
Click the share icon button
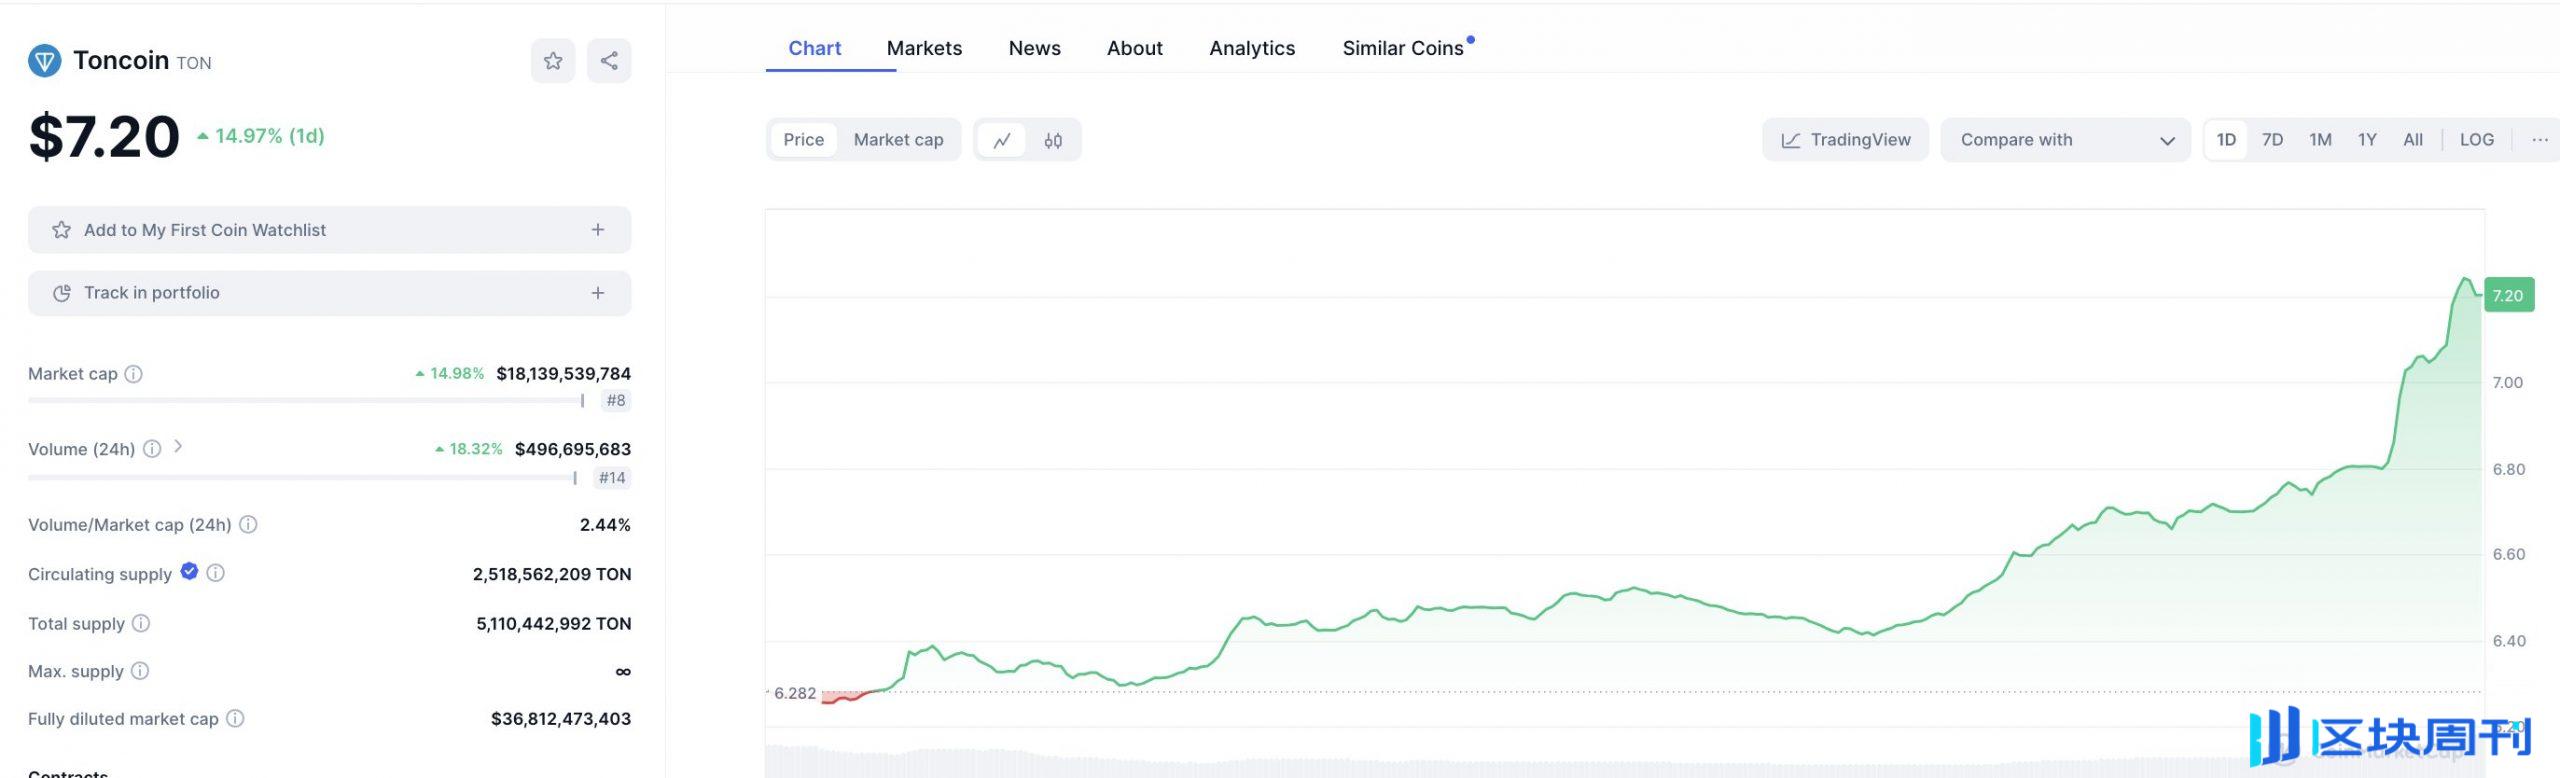tap(609, 61)
